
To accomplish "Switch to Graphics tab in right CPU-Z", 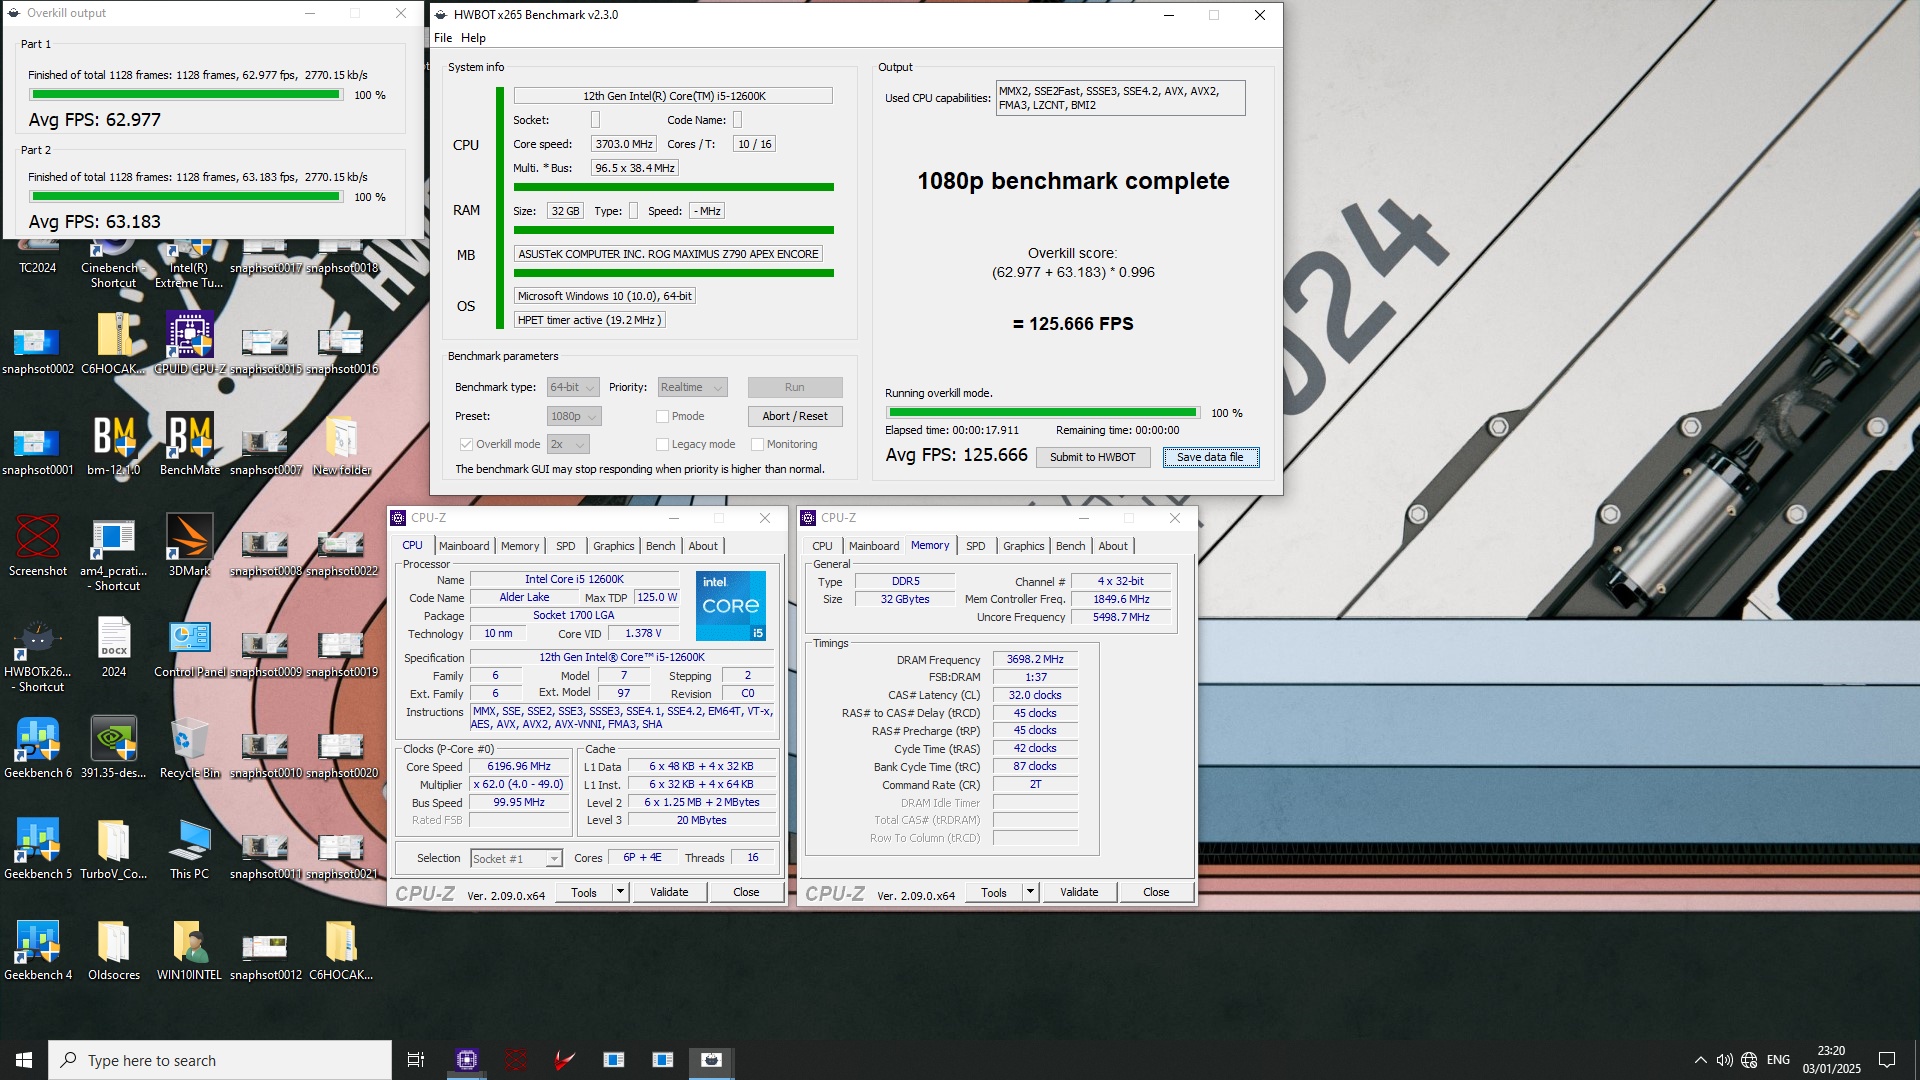I will click(1023, 546).
